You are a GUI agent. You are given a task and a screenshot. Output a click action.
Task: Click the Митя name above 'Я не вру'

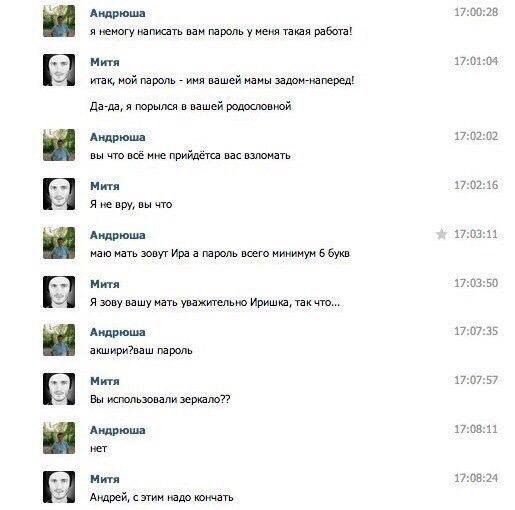click(105, 186)
